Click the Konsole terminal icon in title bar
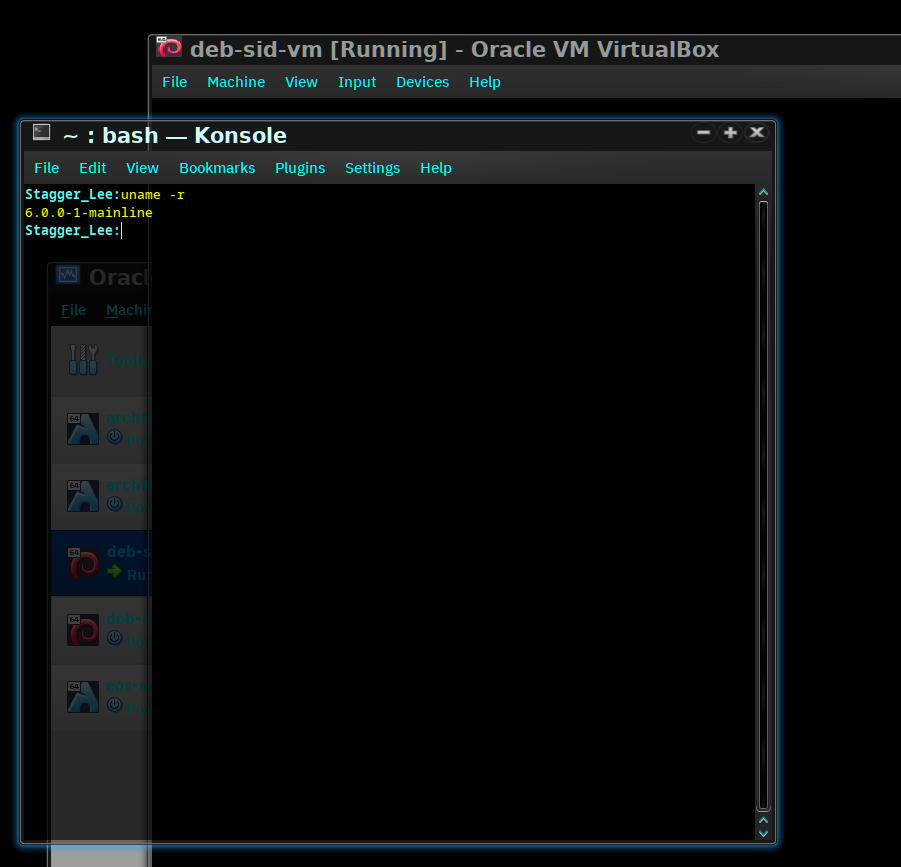This screenshot has height=867, width=901. [41, 133]
